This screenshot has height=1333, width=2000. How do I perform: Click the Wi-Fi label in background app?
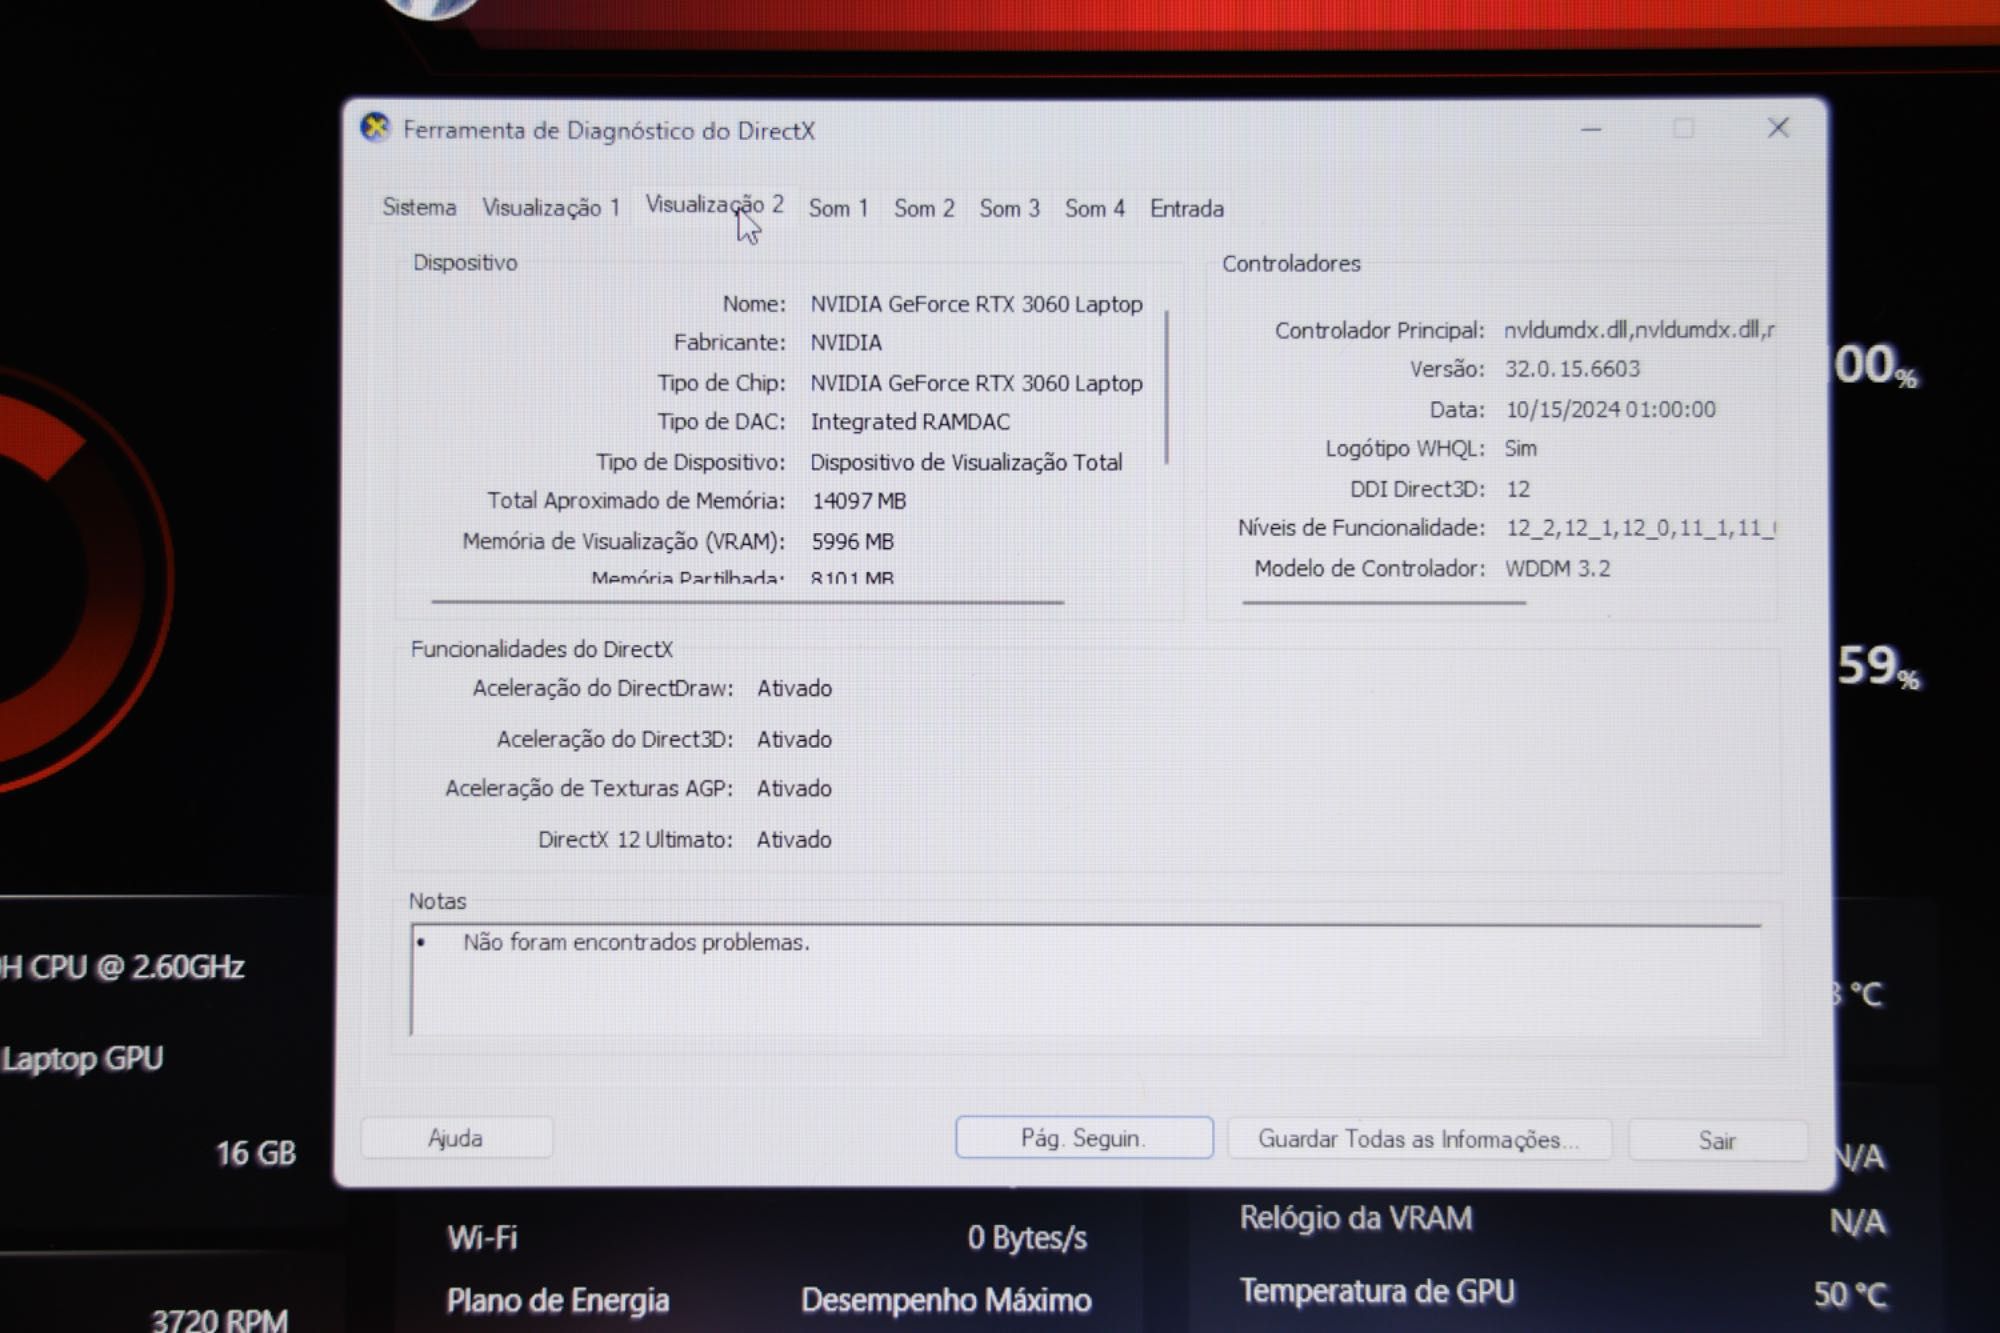point(482,1238)
